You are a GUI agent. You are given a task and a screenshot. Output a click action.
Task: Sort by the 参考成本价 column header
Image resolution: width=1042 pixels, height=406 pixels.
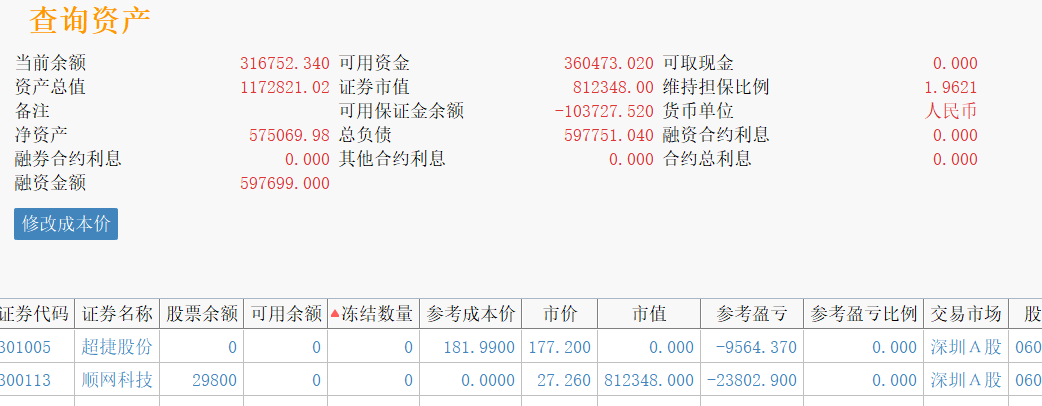(470, 314)
